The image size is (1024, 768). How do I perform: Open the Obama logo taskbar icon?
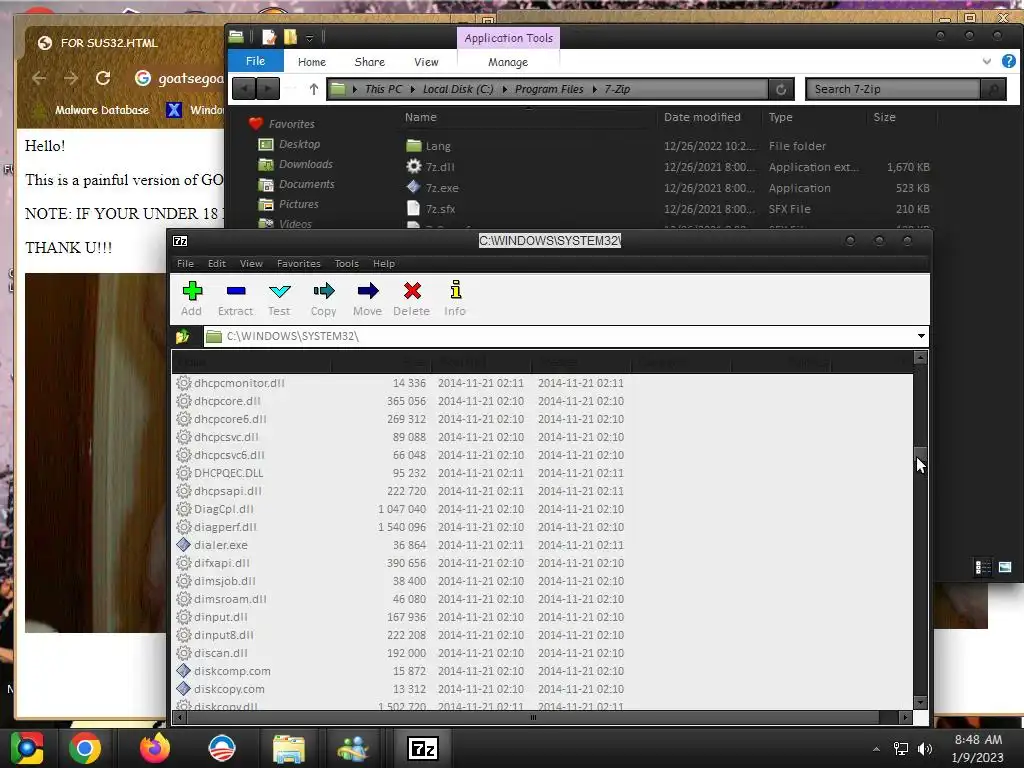(x=222, y=748)
